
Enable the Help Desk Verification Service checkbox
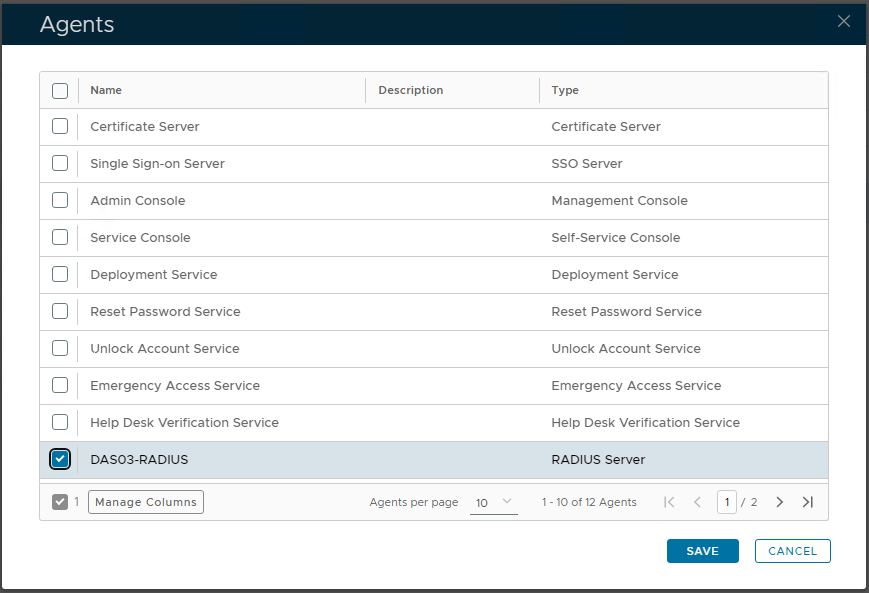coord(60,422)
